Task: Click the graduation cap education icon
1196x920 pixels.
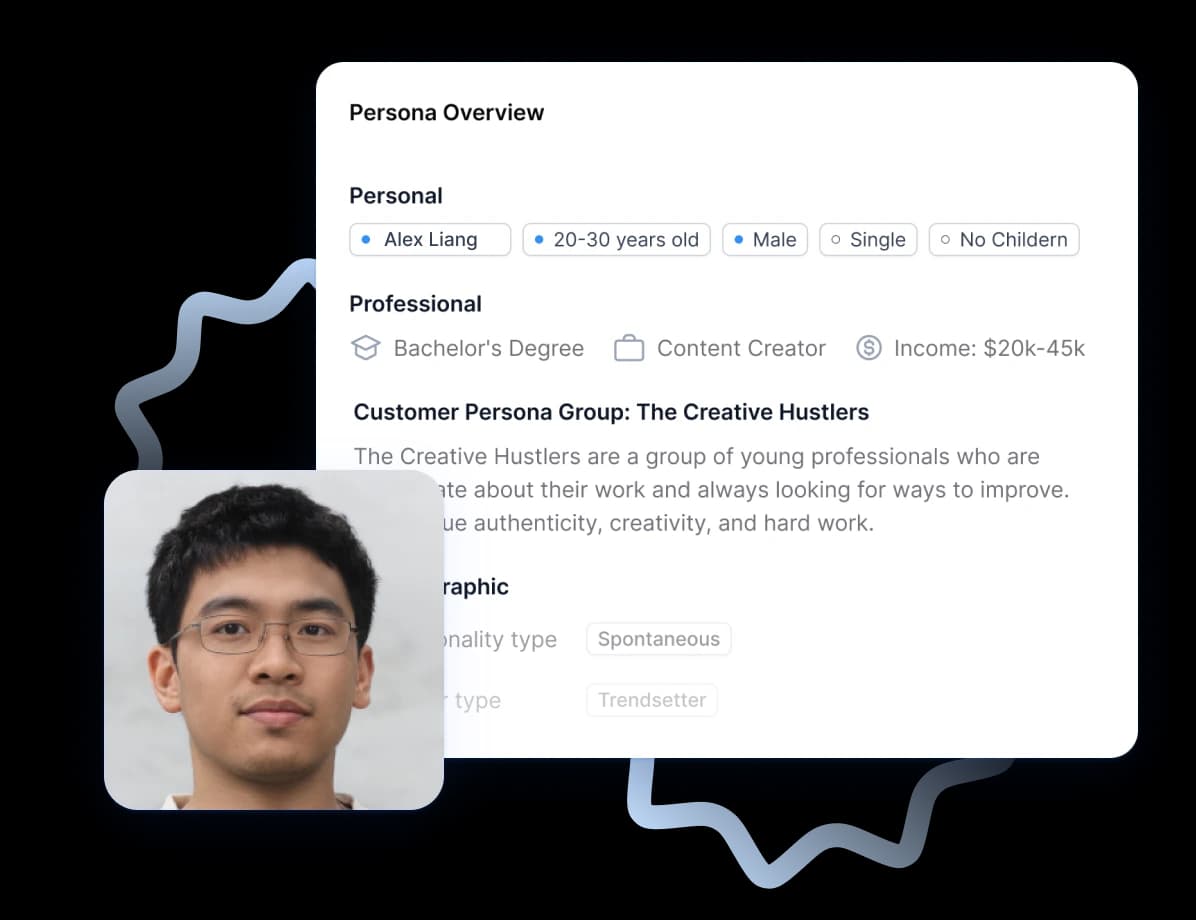Action: click(366, 347)
